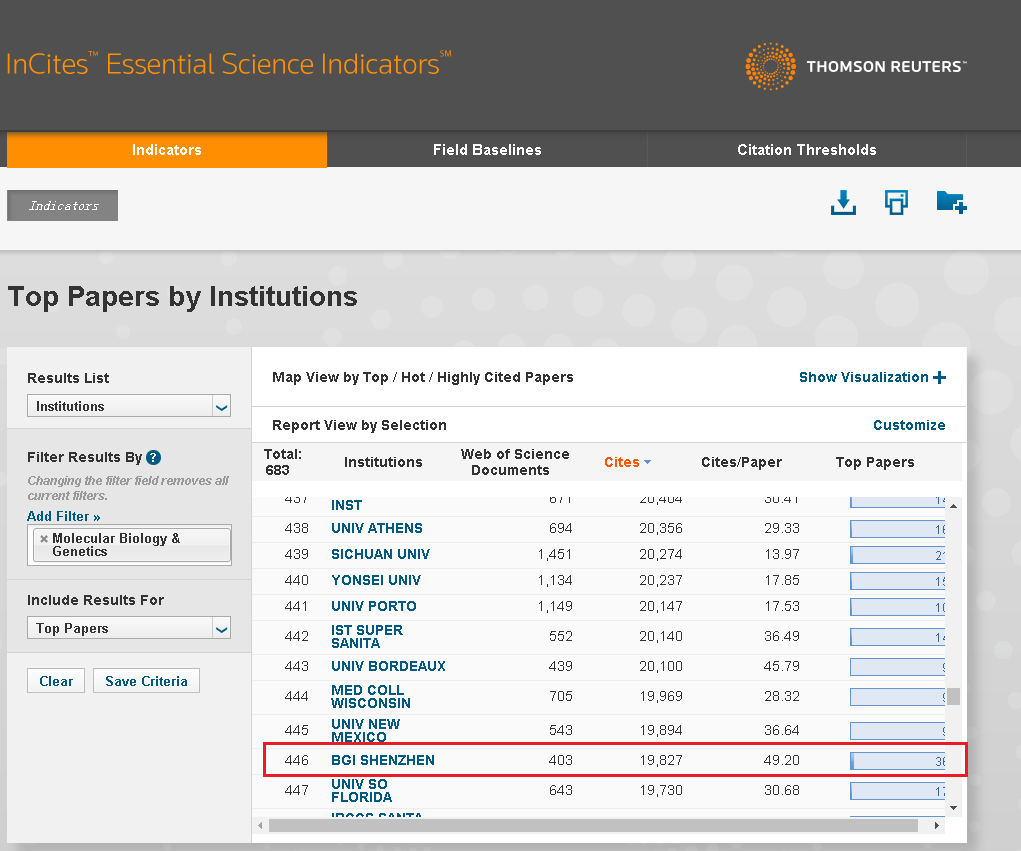The width and height of the screenshot is (1021, 851).
Task: Click the Customize link
Action: tap(909, 425)
